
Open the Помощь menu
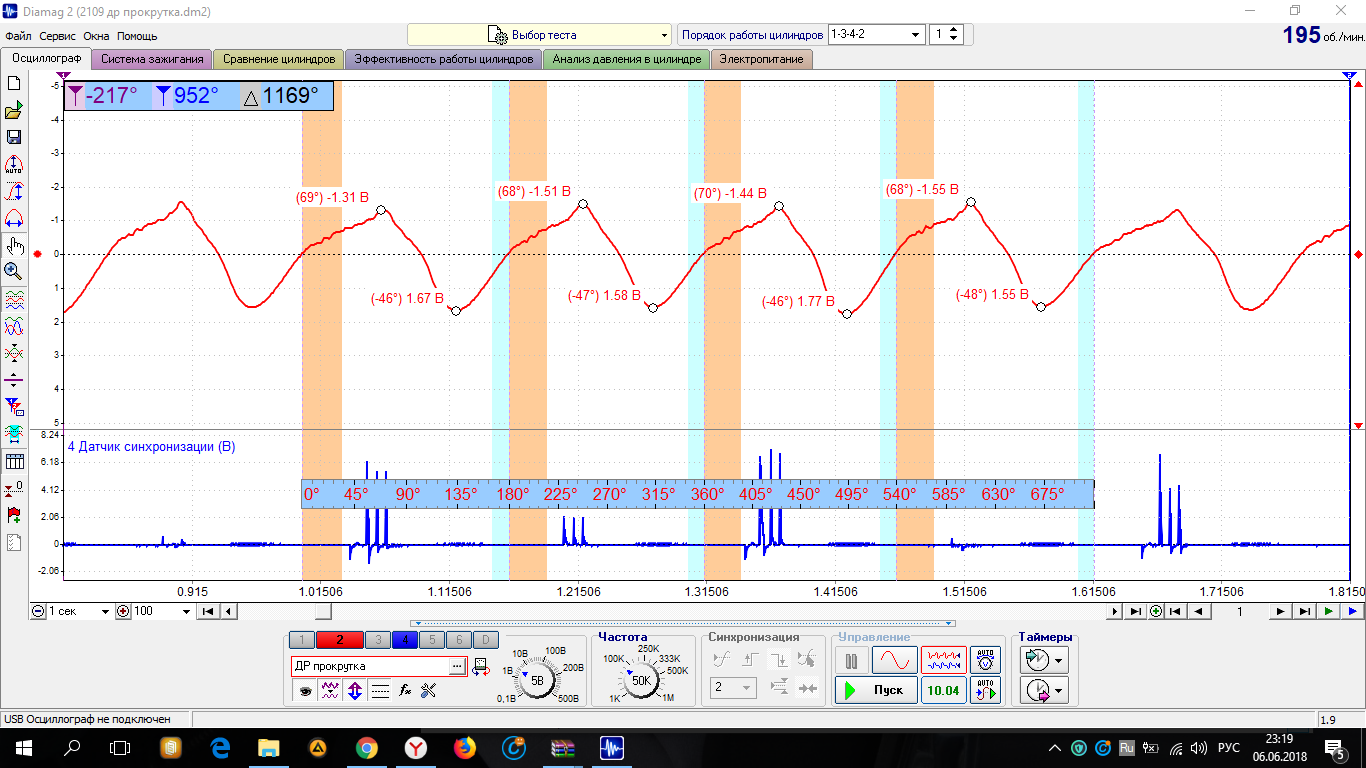[137, 35]
